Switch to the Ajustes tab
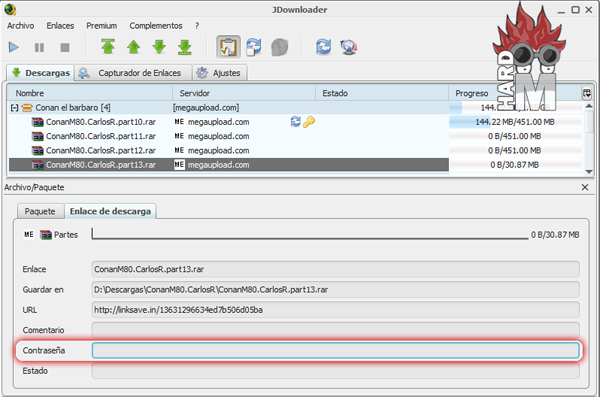The image size is (600, 397). (220, 73)
